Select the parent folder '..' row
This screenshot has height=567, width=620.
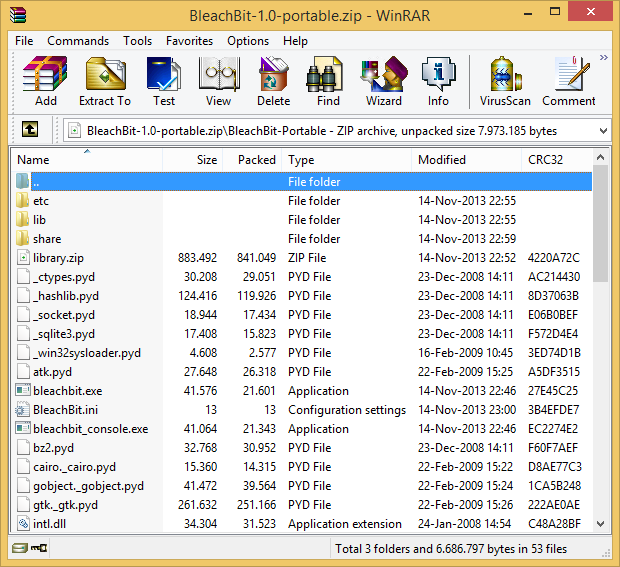tap(304, 181)
